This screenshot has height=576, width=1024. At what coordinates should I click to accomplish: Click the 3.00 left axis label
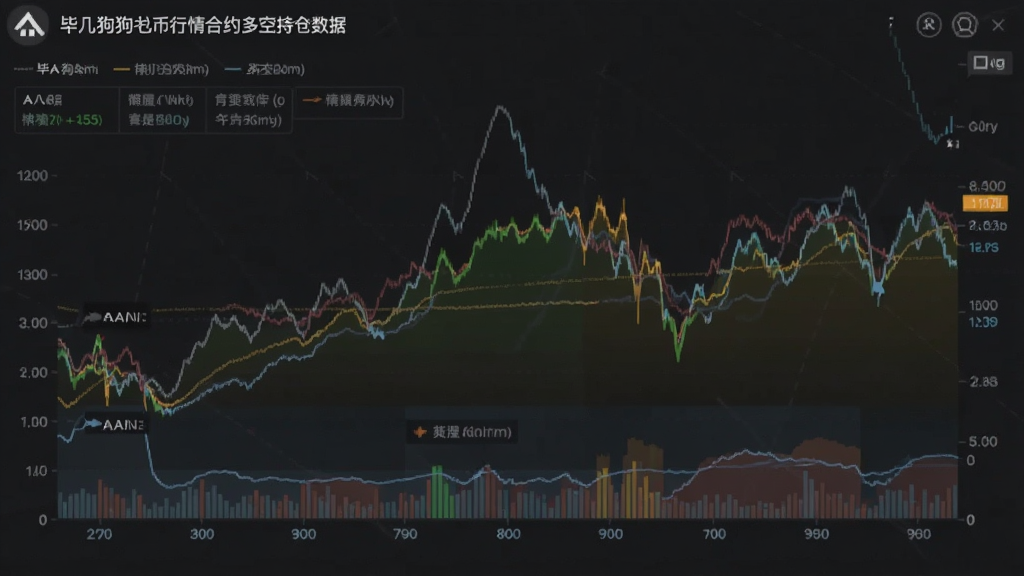(33, 323)
